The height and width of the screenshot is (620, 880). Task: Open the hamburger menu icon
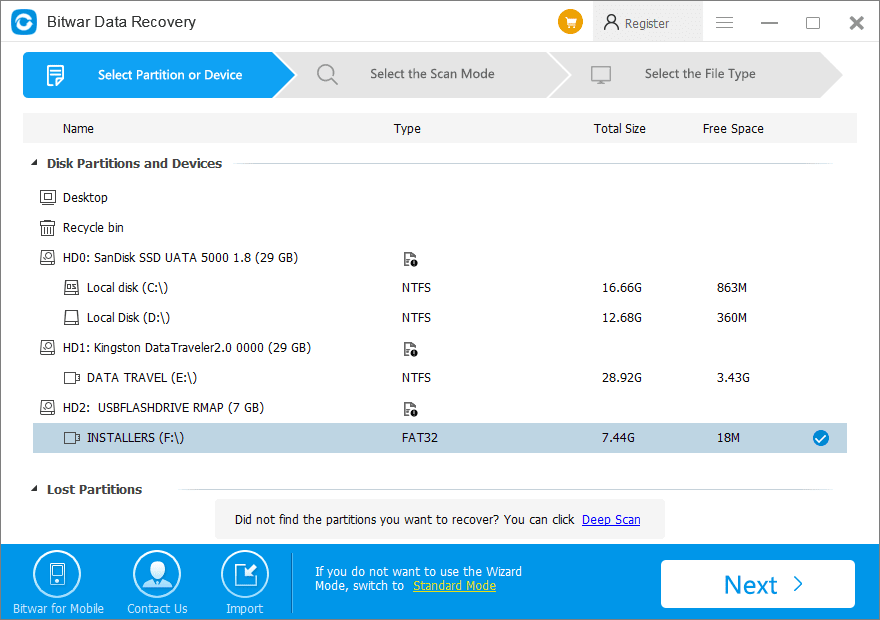click(x=725, y=22)
